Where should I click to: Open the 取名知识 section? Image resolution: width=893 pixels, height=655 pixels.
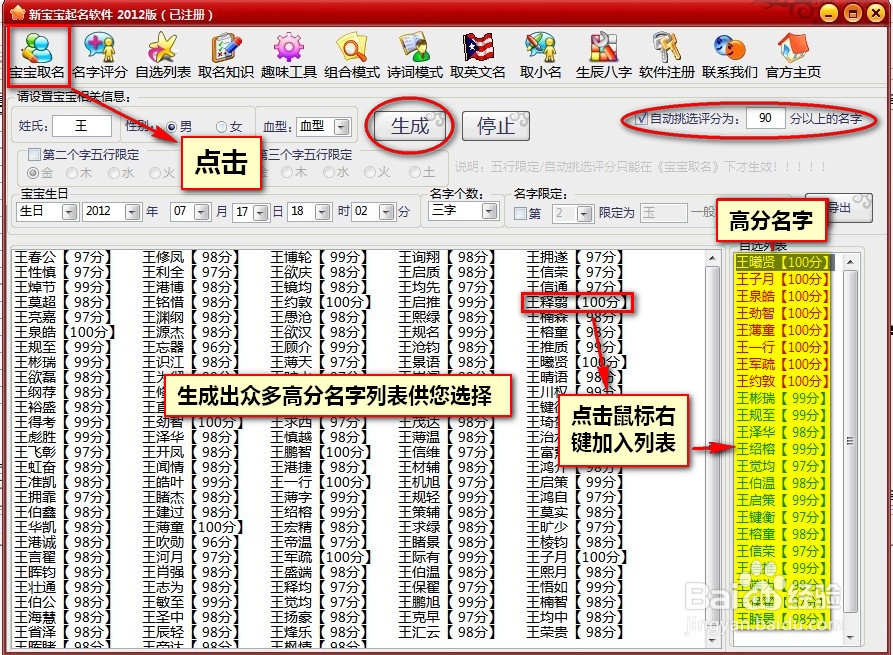226,56
